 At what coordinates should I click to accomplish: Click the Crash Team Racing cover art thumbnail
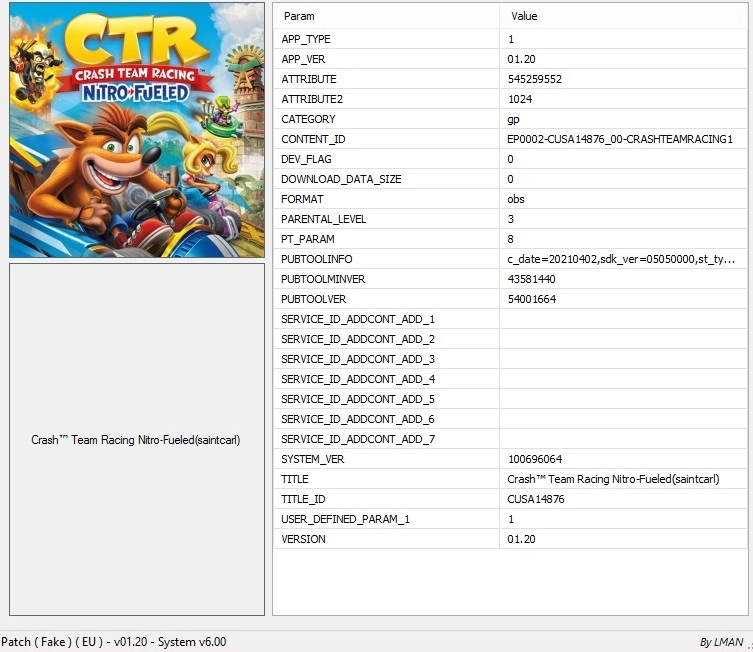tap(137, 130)
